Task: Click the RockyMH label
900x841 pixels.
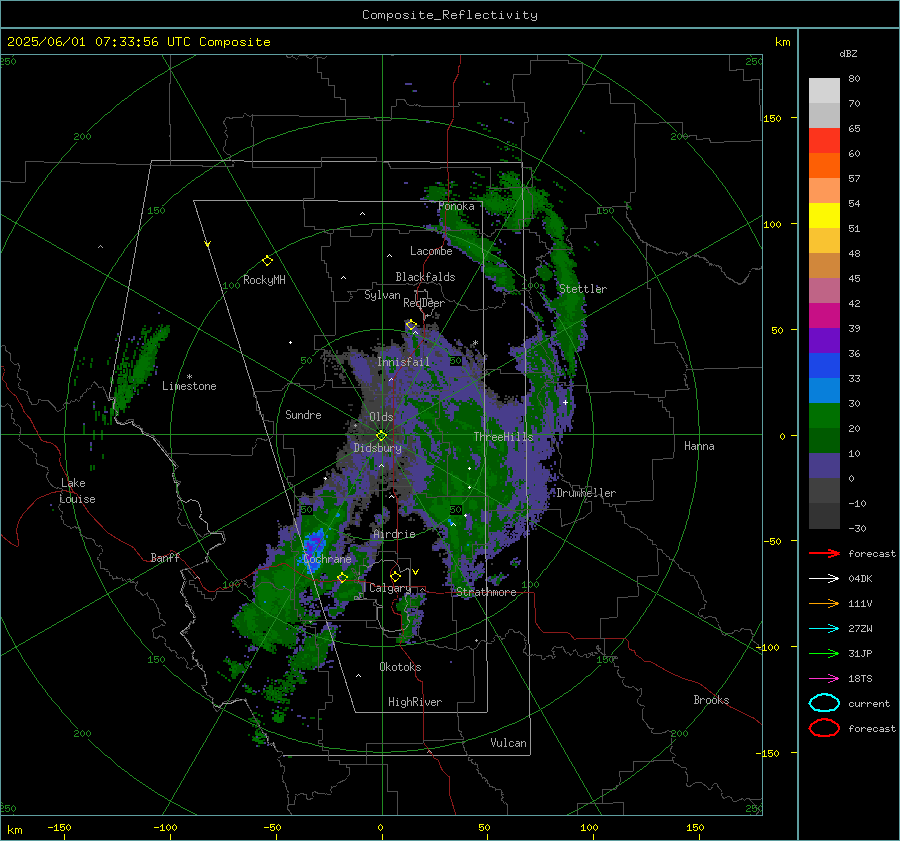Action: point(264,280)
